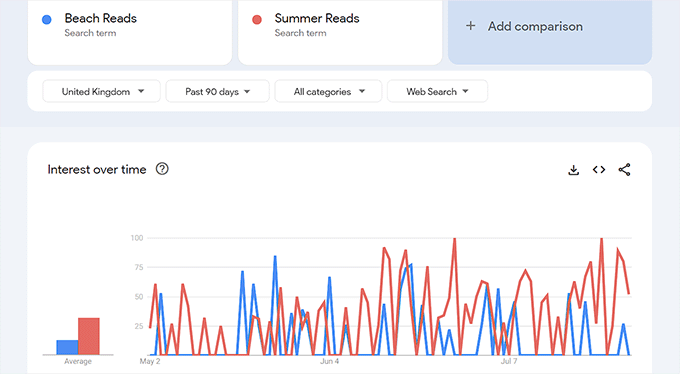Viewport: 680px width, 374px height.
Task: Click the 100 y-axis value
Action: 137,238
